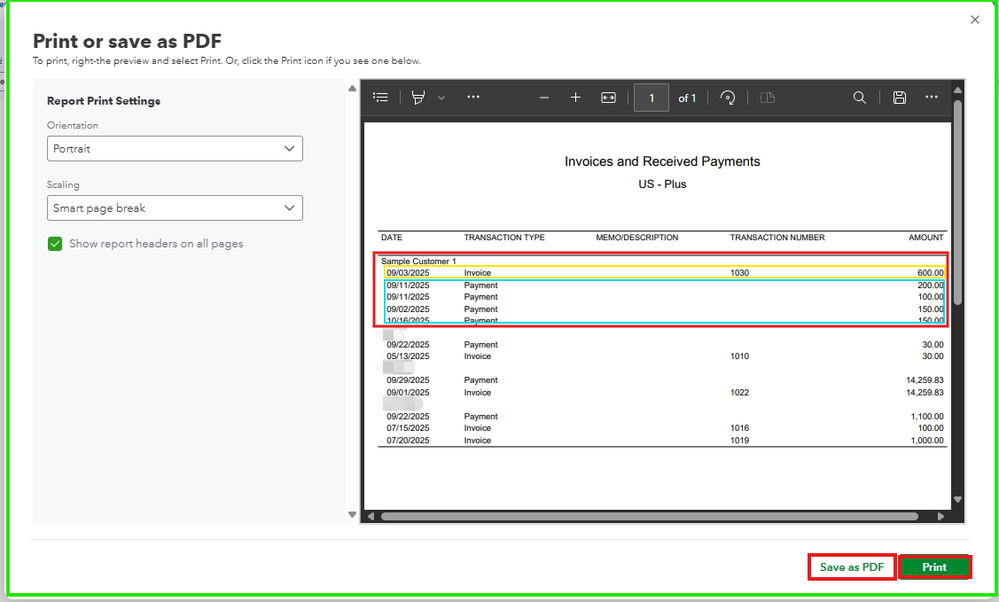999x602 pixels.
Task: Click the 'of 1' page count label
Action: tap(687, 98)
